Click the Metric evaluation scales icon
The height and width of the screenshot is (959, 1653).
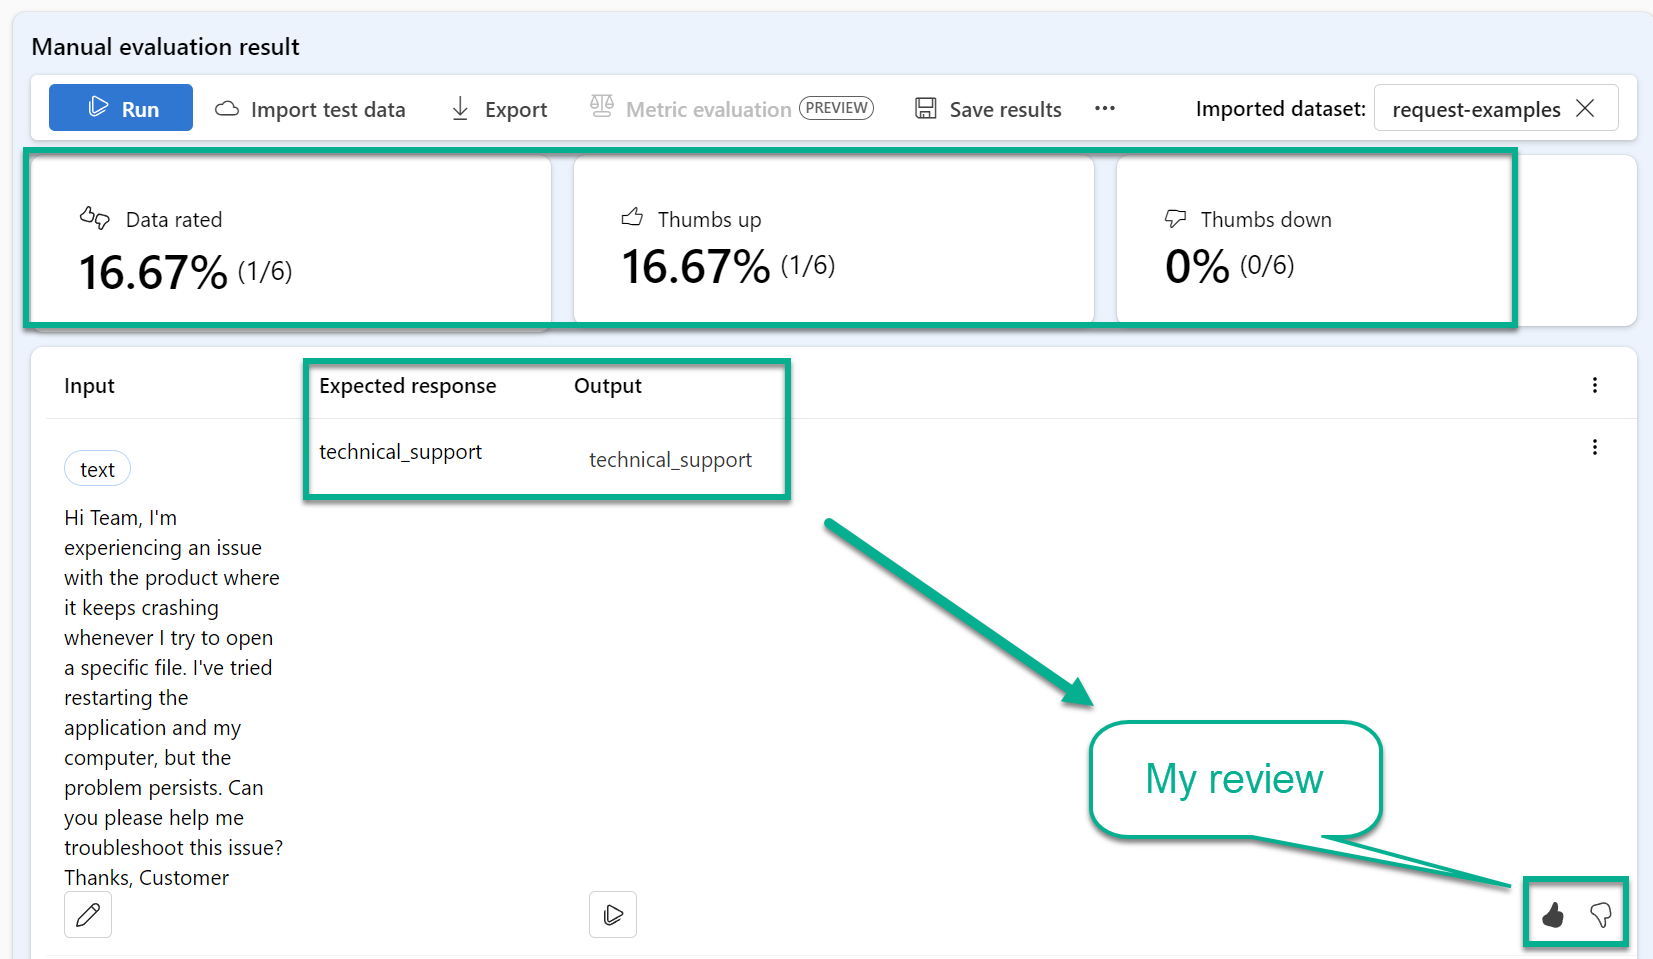601,107
